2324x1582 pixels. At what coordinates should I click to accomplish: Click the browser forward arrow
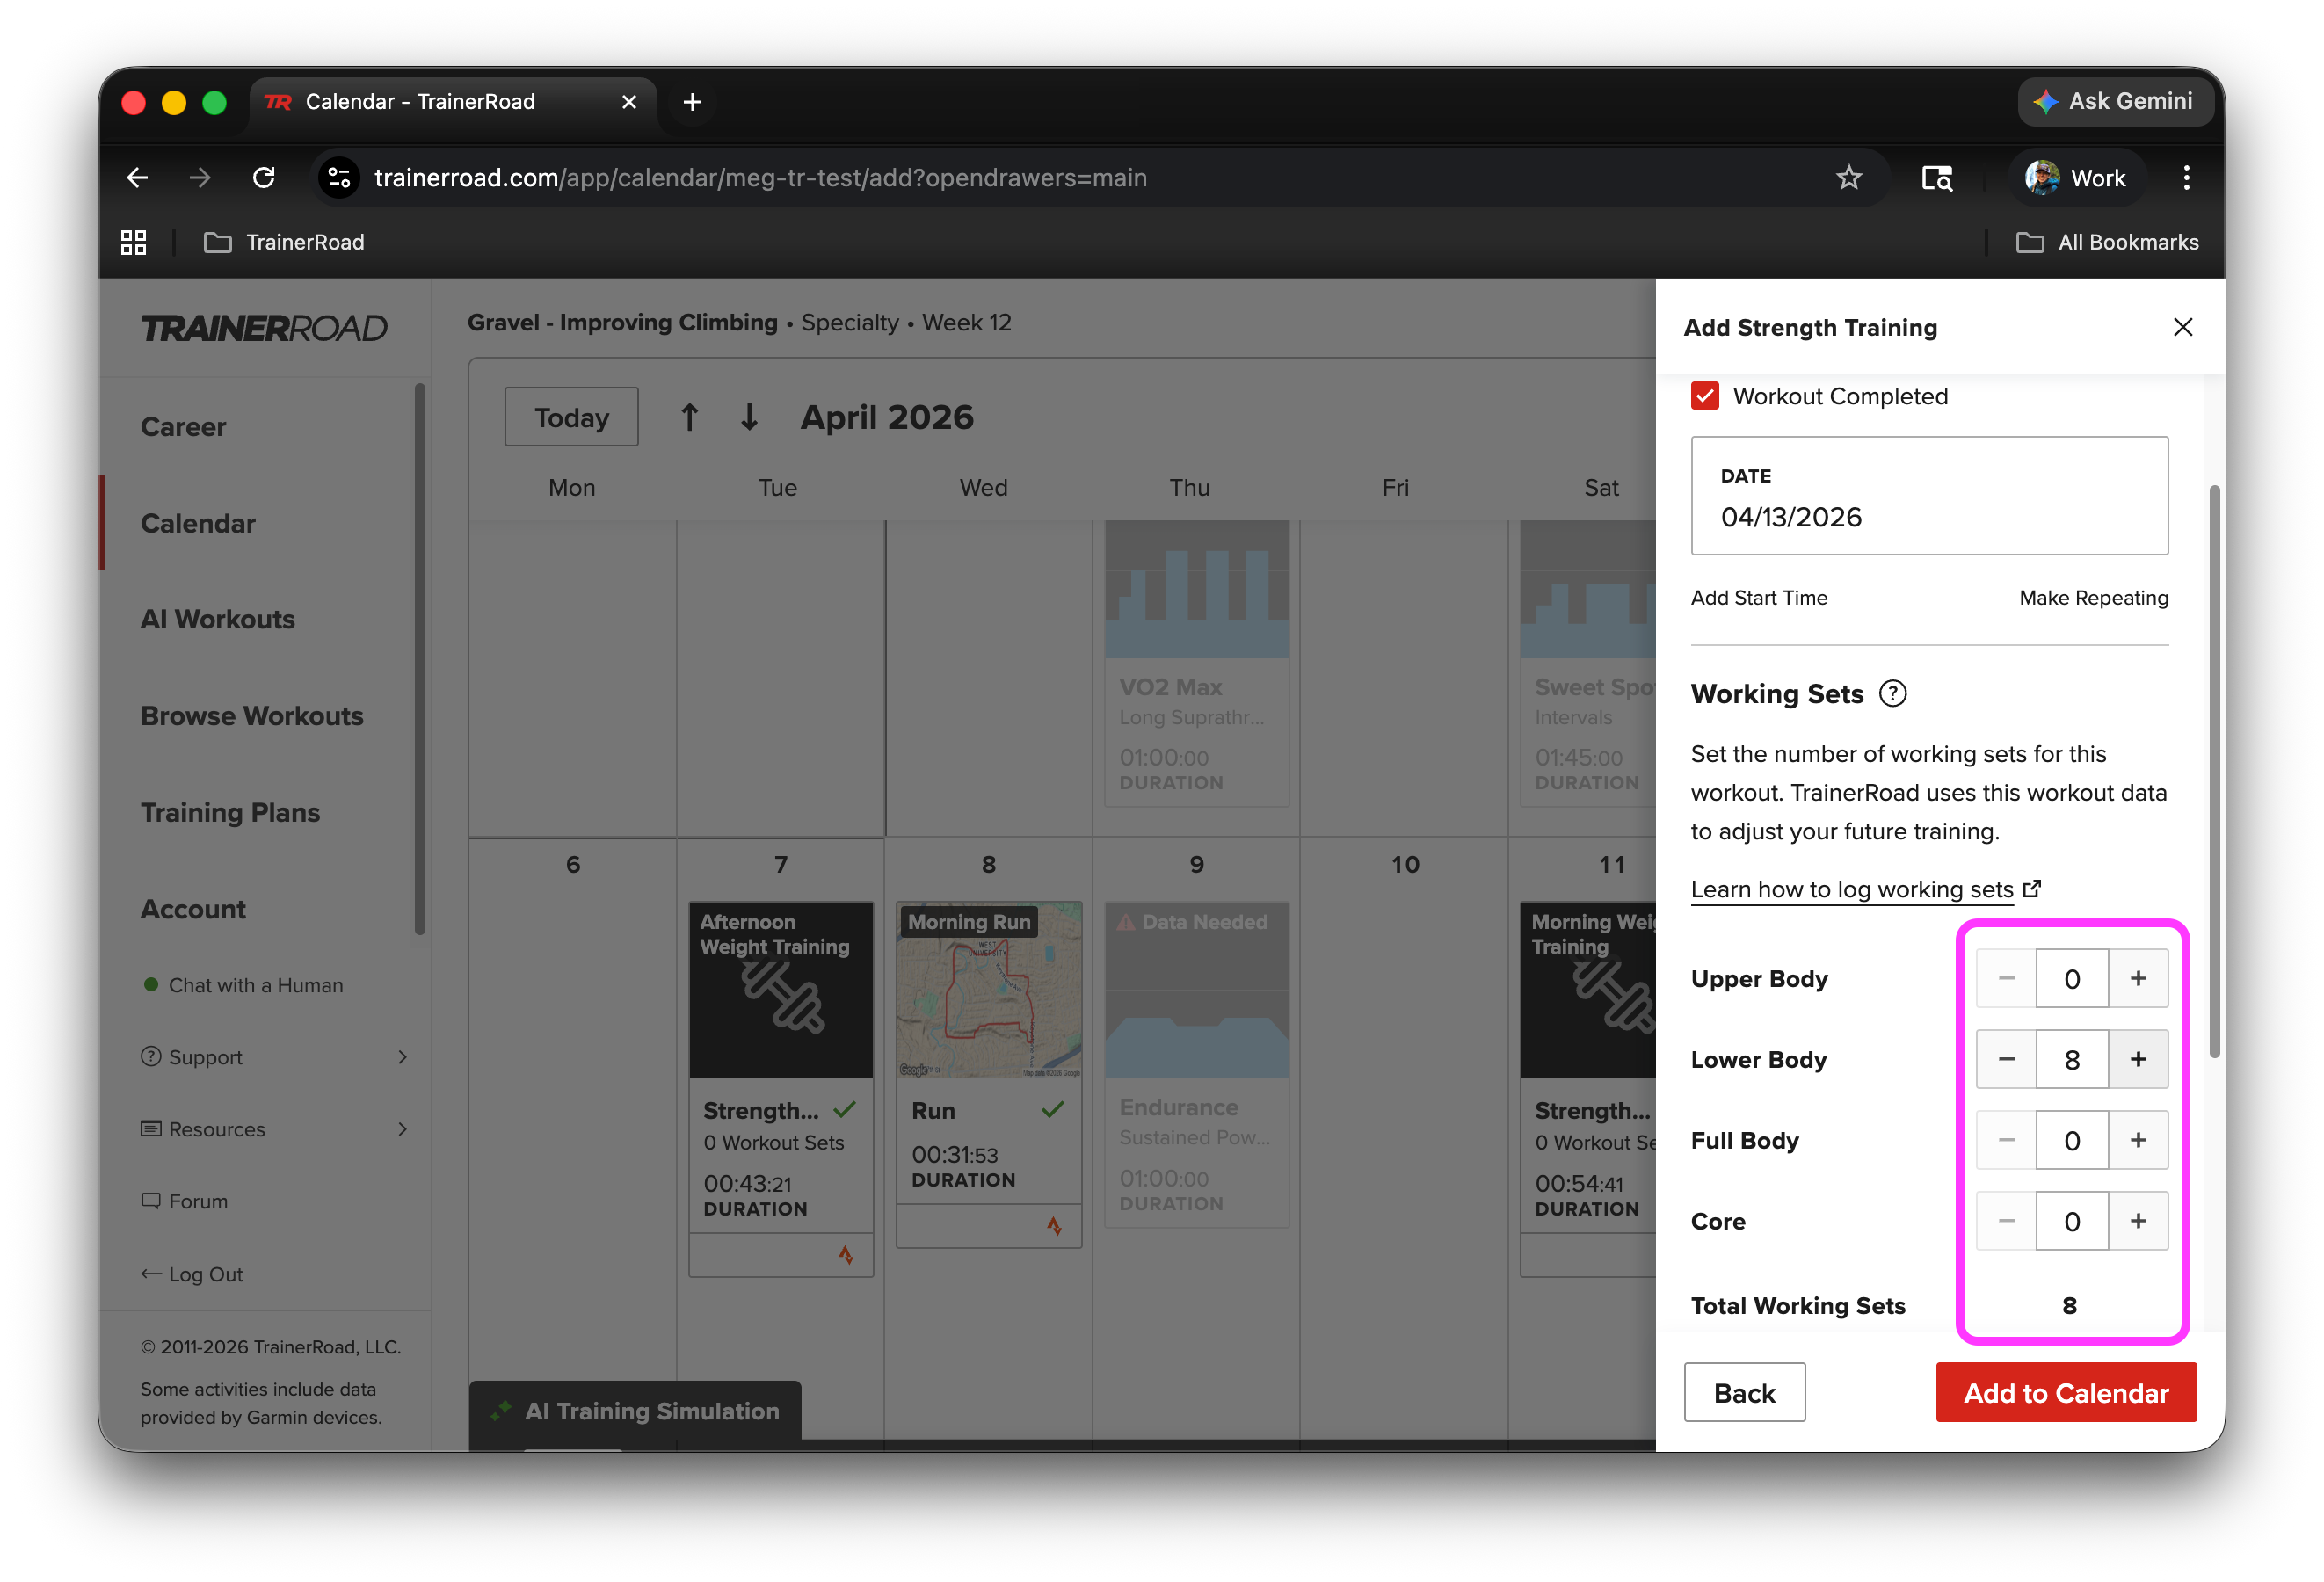pyautogui.click(x=200, y=178)
